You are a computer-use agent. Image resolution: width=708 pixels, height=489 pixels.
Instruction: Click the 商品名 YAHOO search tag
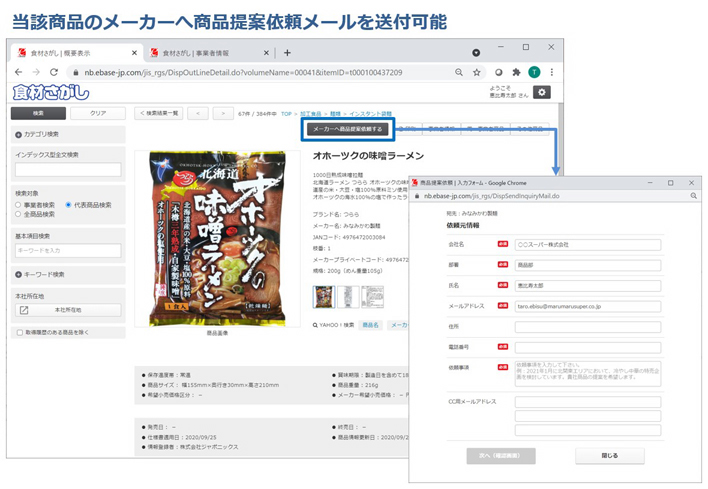(370, 325)
